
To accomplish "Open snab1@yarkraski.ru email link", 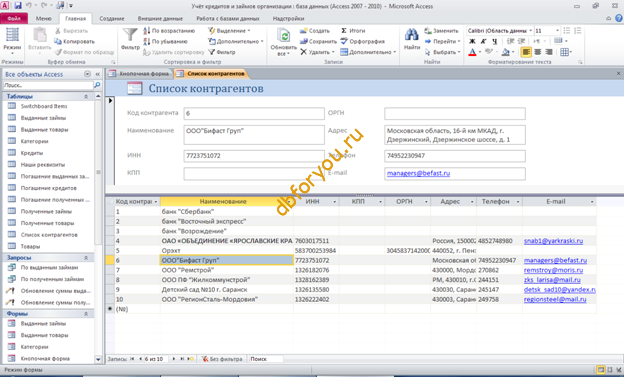I will tap(553, 241).
